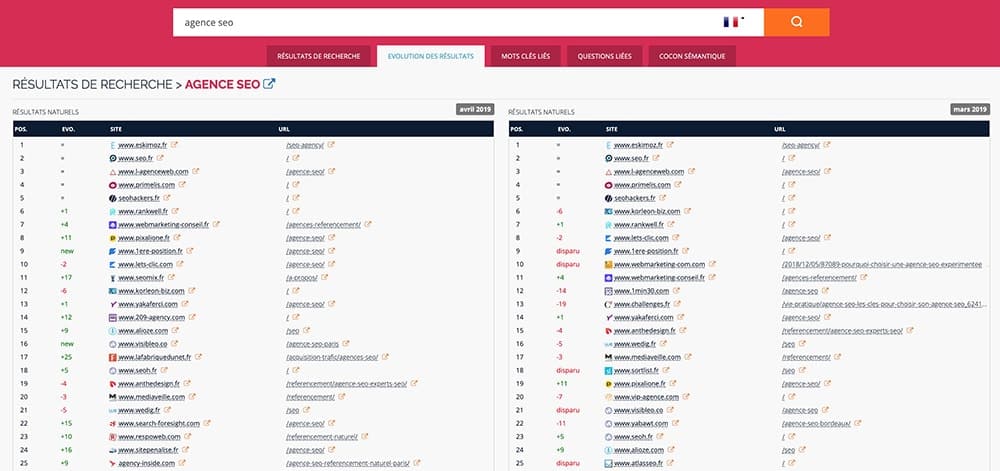The width and height of the screenshot is (1000, 471).
Task: Open the /2018/12/05/87089 pourquoi-choisir URL link
Action: pyautogui.click(x=882, y=264)
